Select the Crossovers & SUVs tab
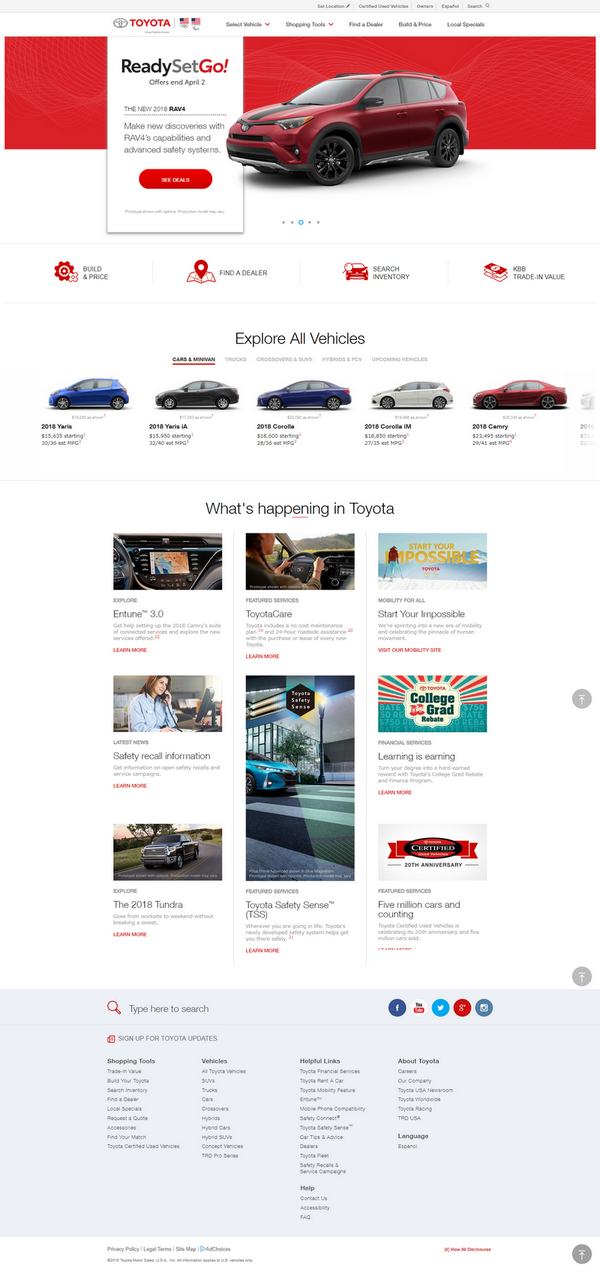Screen dimensions: 600x1280 pyautogui.click(x=284, y=359)
